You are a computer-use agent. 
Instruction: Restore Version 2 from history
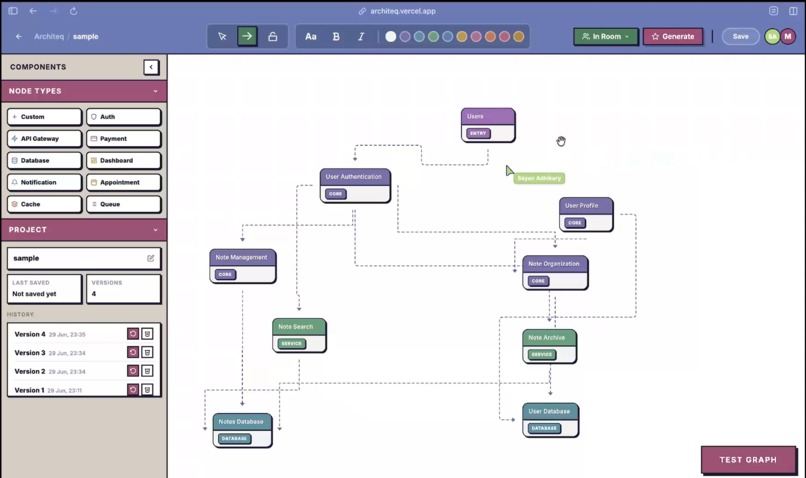[x=133, y=371]
